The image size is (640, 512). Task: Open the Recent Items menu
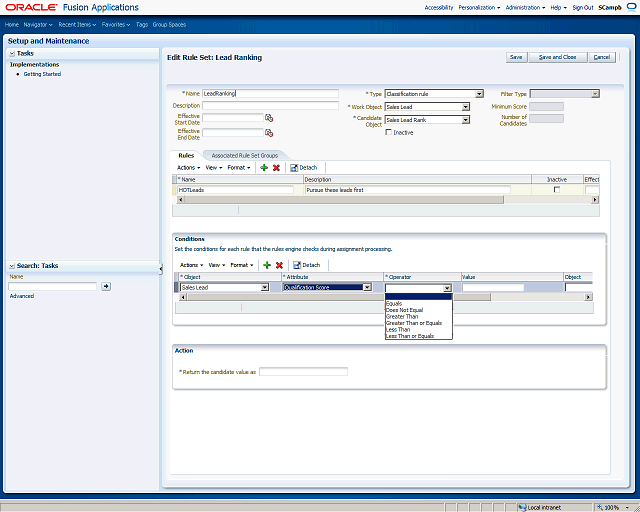point(77,25)
